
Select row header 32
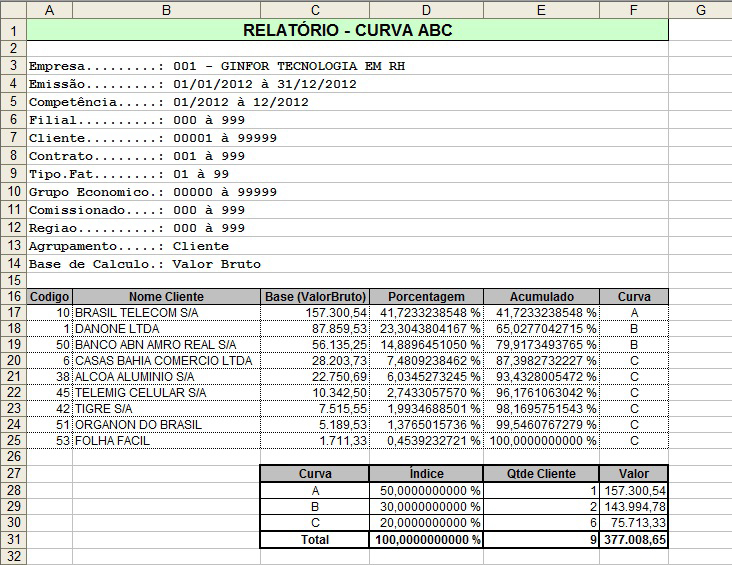14,556
